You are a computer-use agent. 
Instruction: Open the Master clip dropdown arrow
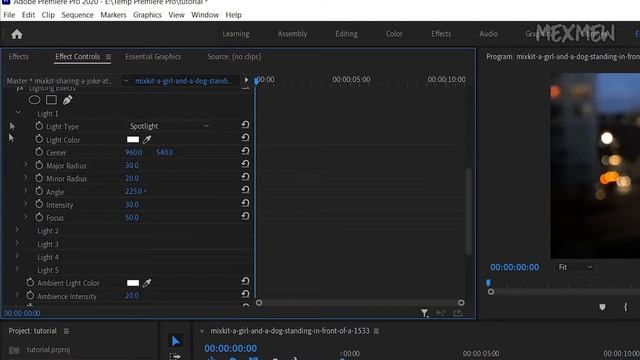[126, 80]
